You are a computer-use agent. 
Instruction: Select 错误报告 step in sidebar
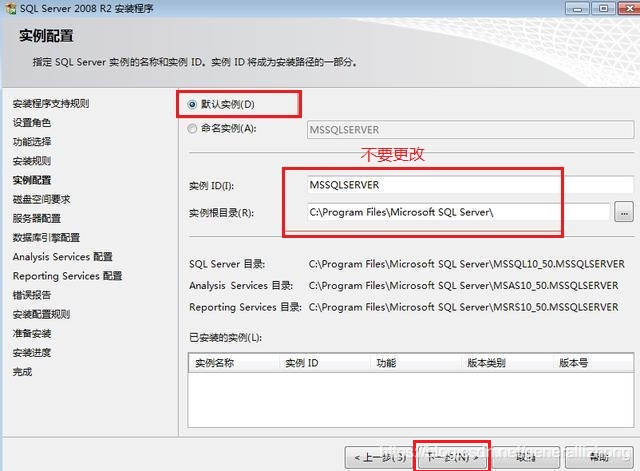32,295
